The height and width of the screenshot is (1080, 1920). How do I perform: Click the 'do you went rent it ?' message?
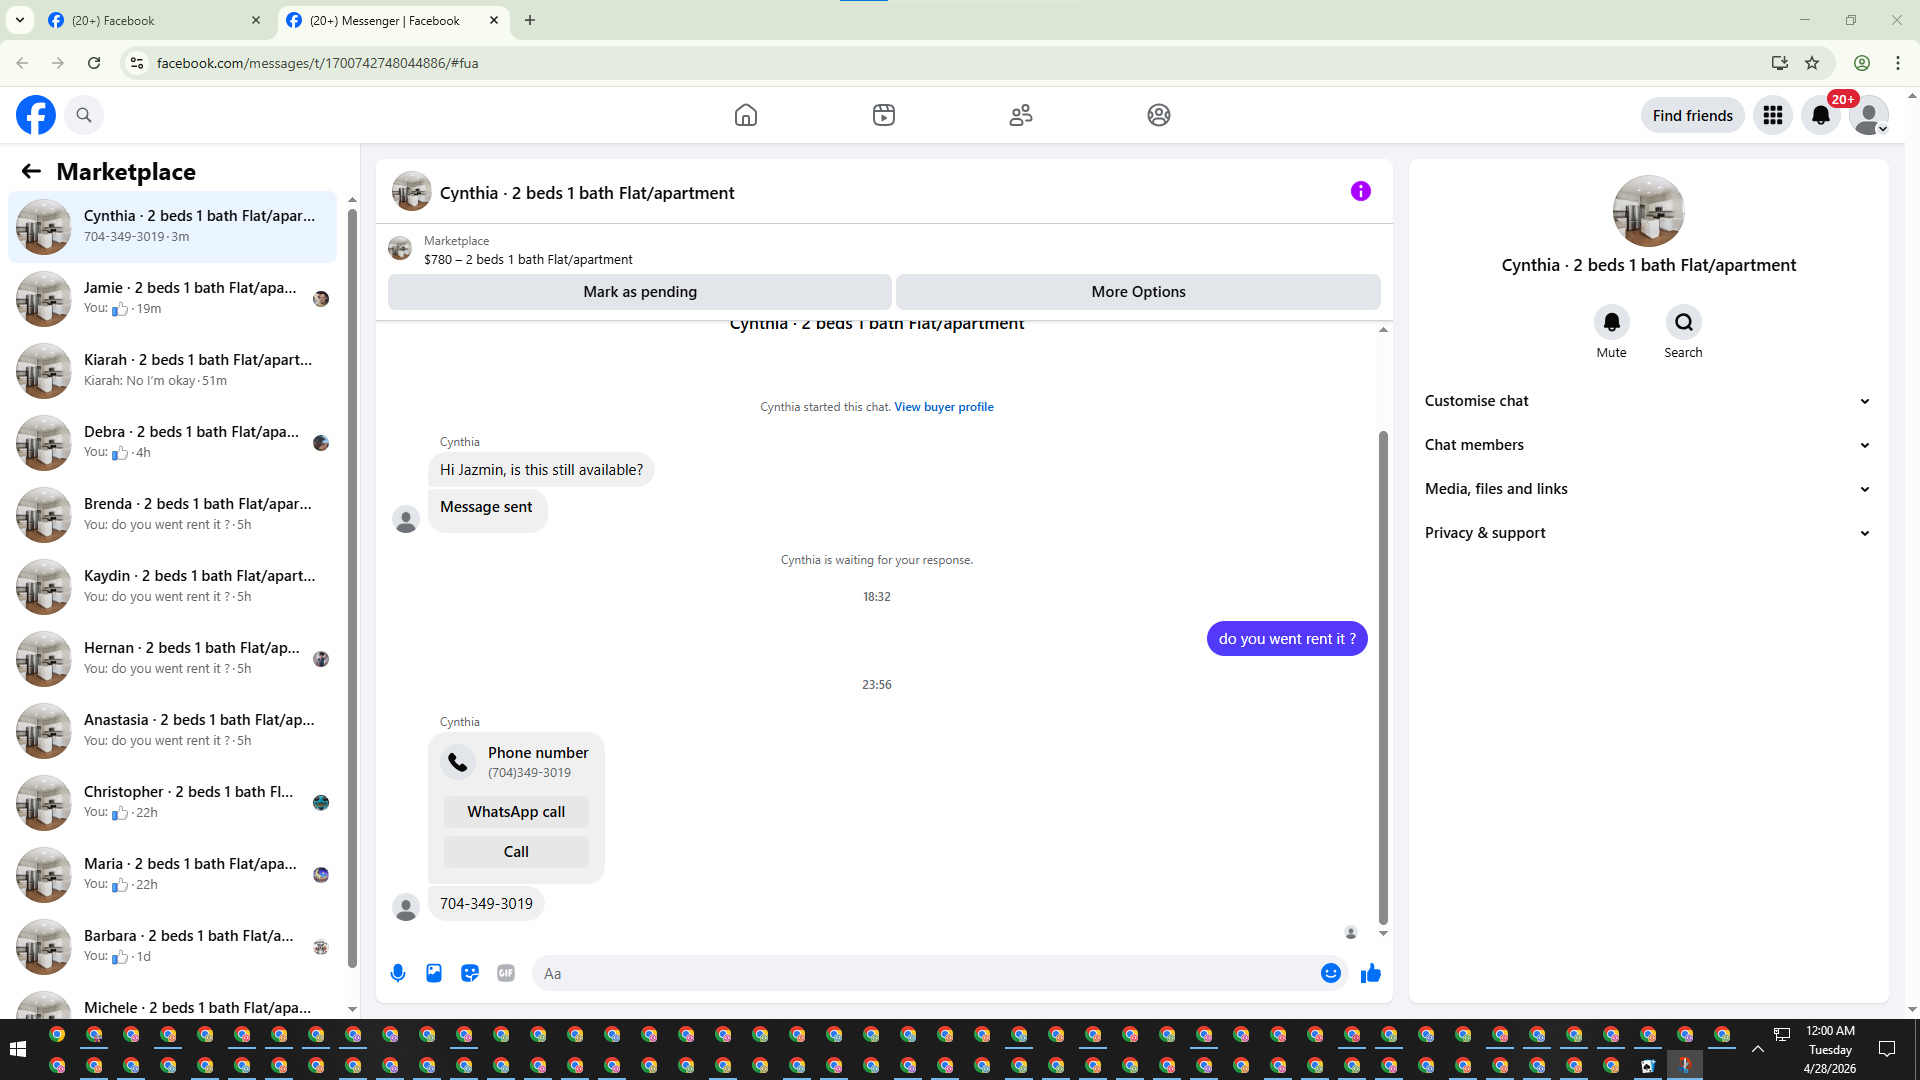[1287, 639]
